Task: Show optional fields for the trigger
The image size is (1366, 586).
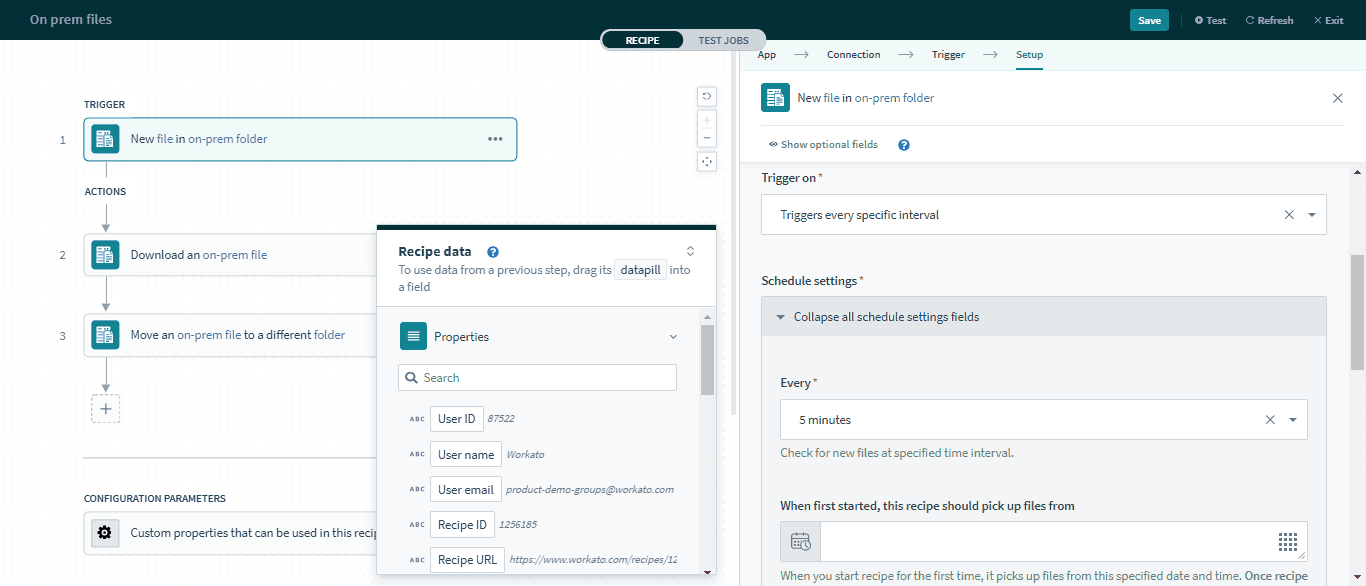Action: 823,145
